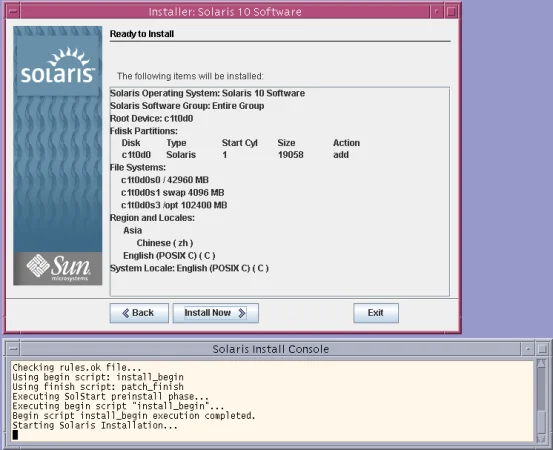Click 'Executing SolStart preinstall phase...' console line
This screenshot has height=450, width=553.
pyautogui.click(x=110, y=396)
